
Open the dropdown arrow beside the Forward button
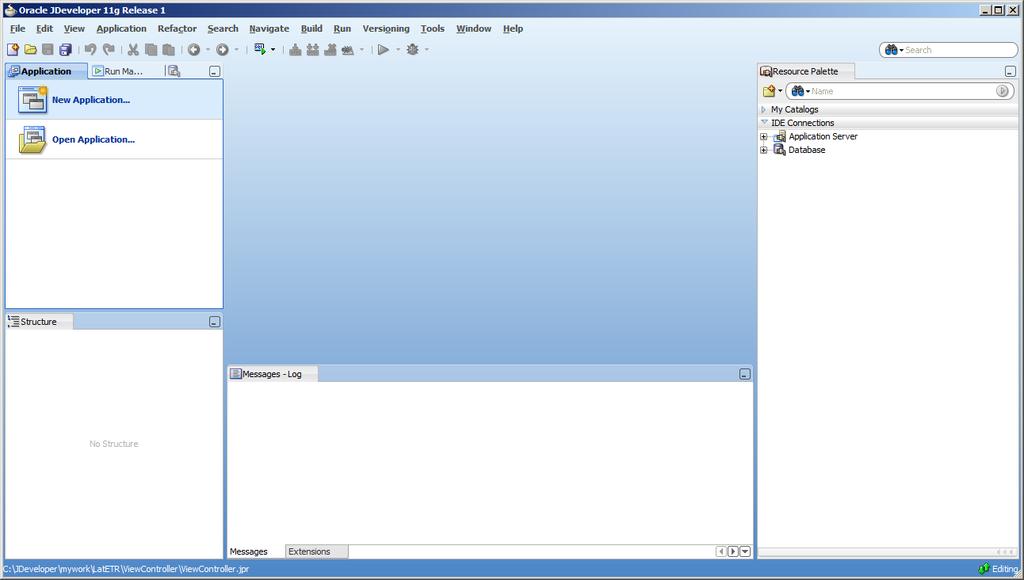coord(236,50)
